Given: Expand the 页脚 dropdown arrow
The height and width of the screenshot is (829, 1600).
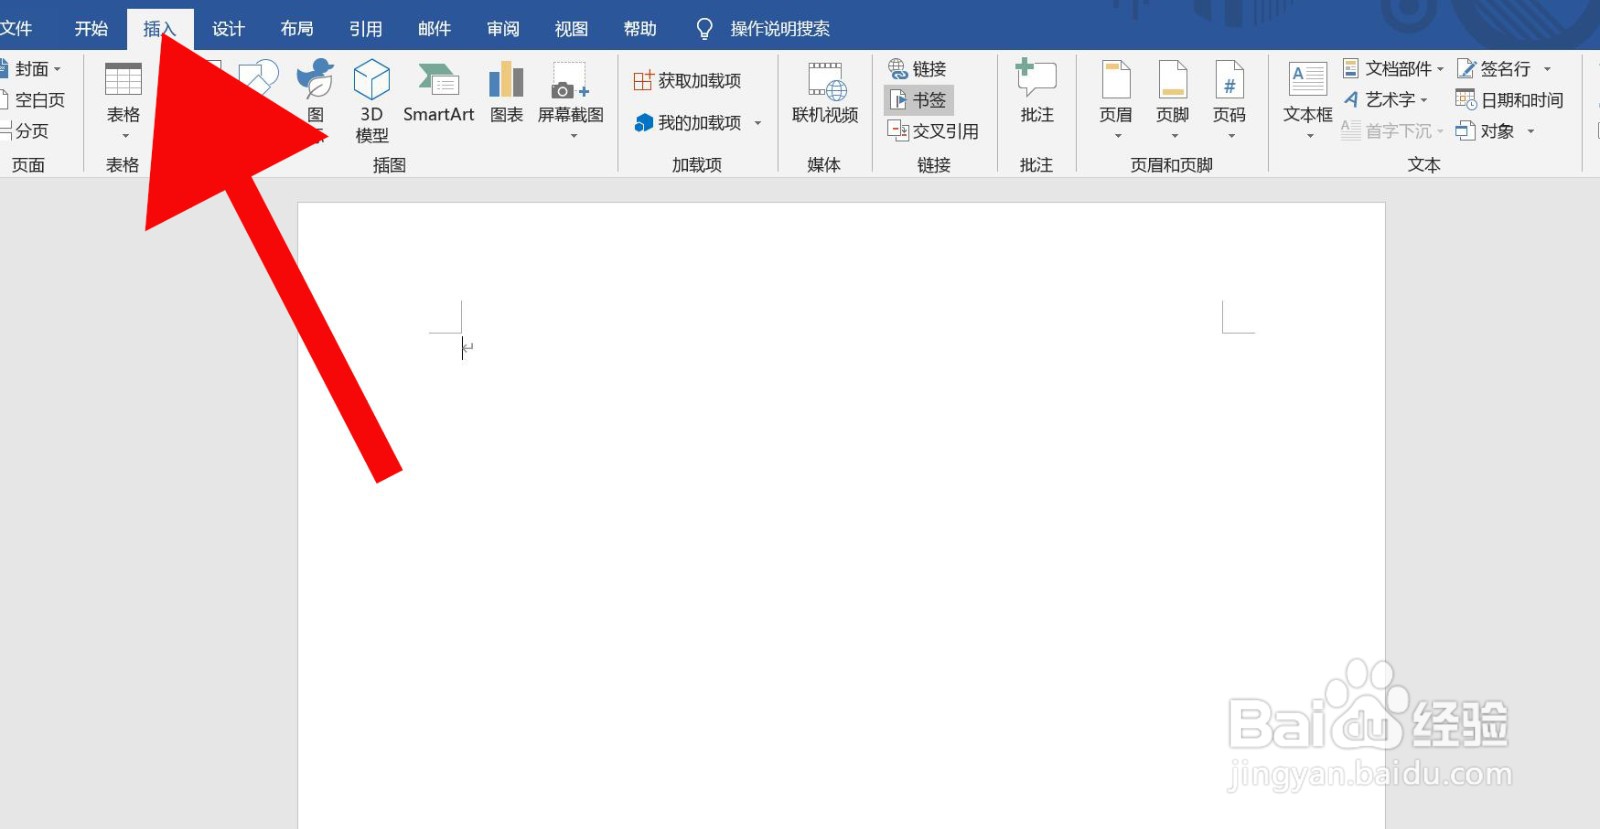Looking at the screenshot, I should [x=1175, y=136].
